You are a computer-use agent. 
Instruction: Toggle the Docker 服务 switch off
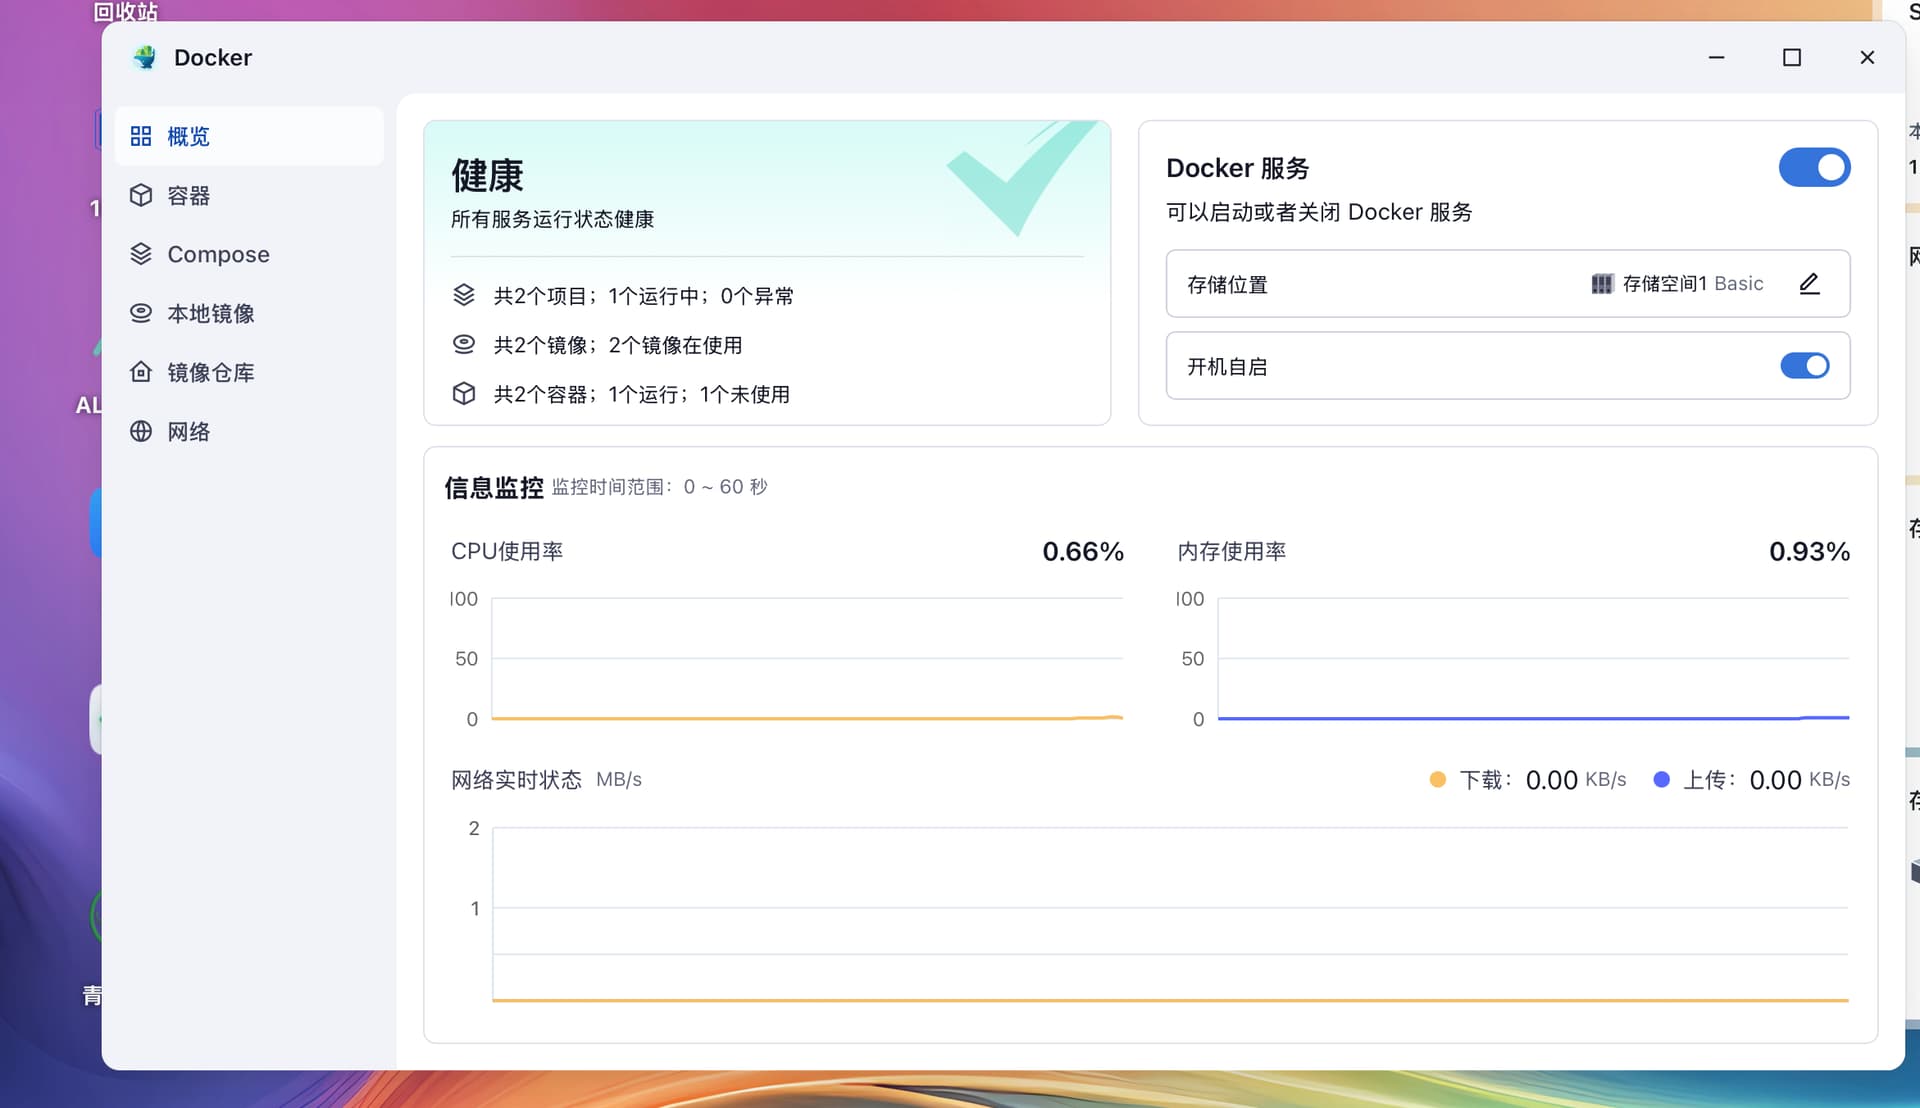[x=1814, y=167]
